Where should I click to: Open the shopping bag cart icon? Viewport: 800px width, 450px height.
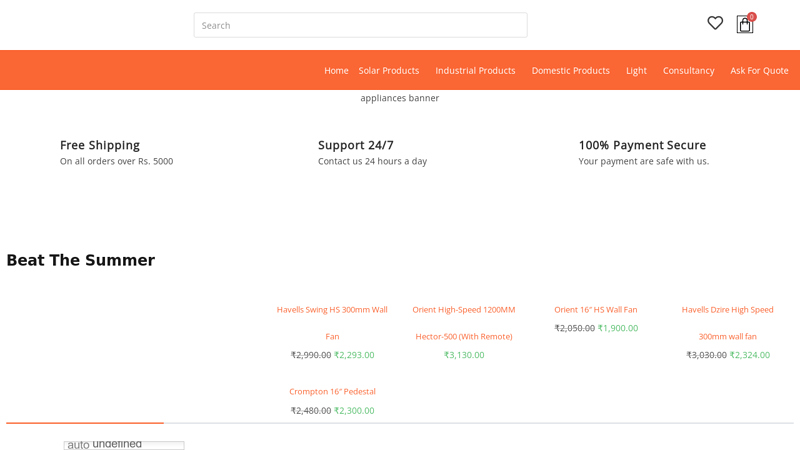(744, 24)
